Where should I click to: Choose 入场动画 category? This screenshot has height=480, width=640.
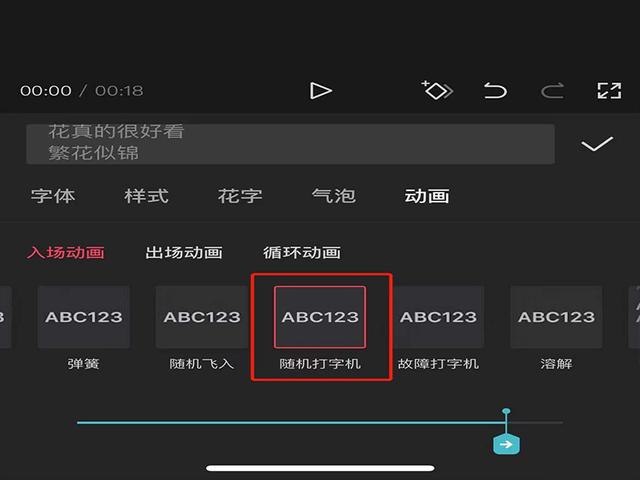[x=66, y=253]
